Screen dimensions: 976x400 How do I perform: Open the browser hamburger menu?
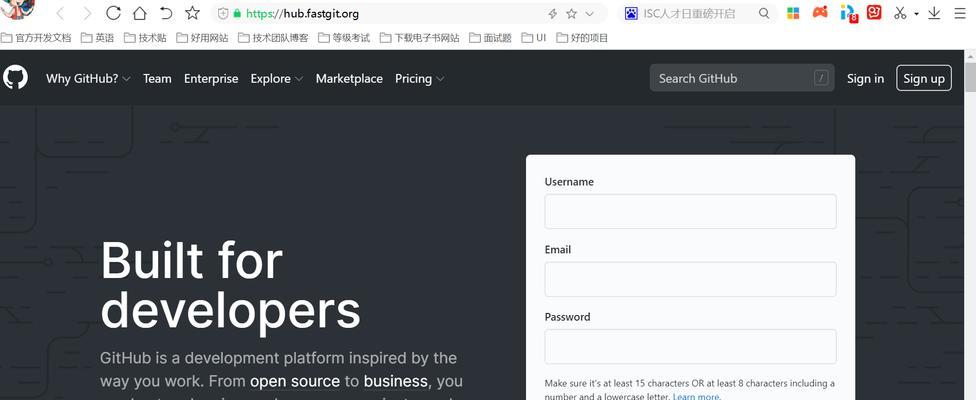tap(960, 13)
